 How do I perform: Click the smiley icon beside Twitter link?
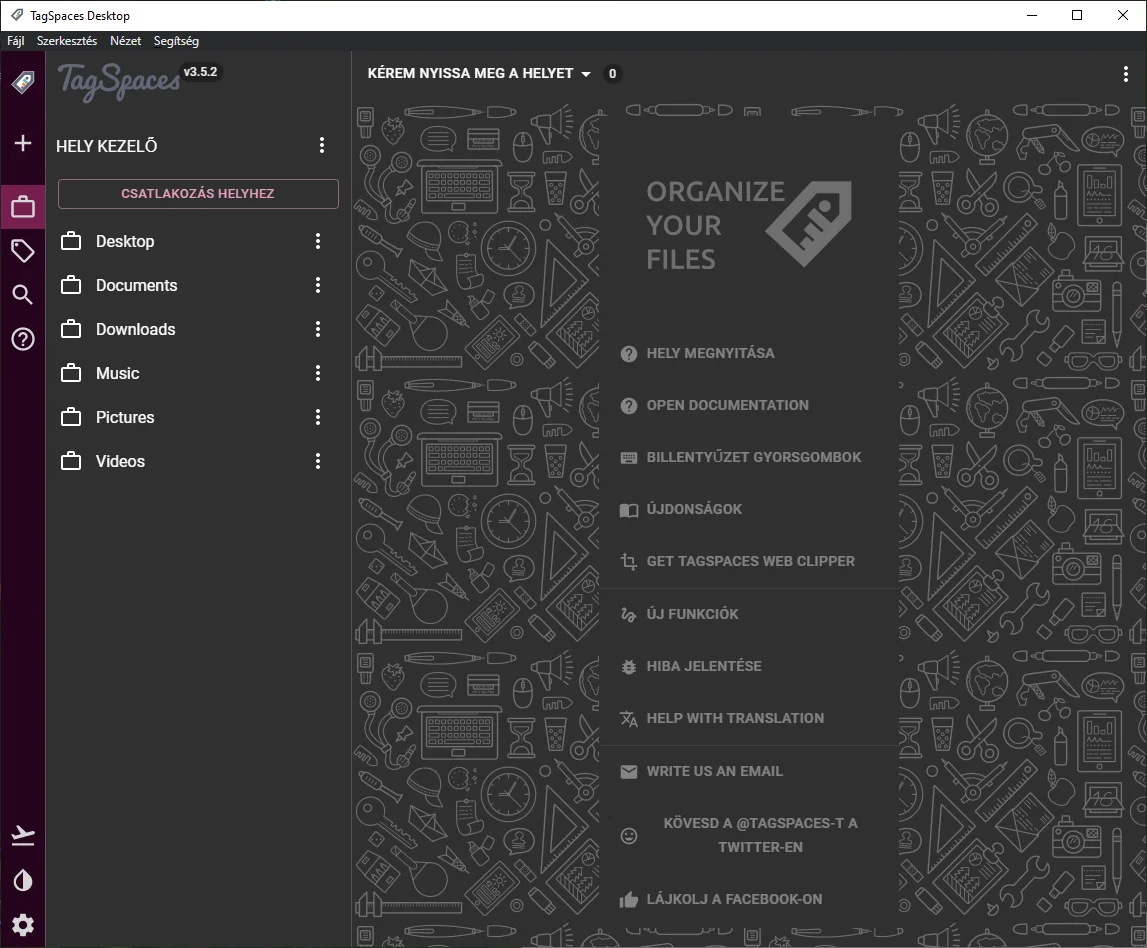pos(628,835)
